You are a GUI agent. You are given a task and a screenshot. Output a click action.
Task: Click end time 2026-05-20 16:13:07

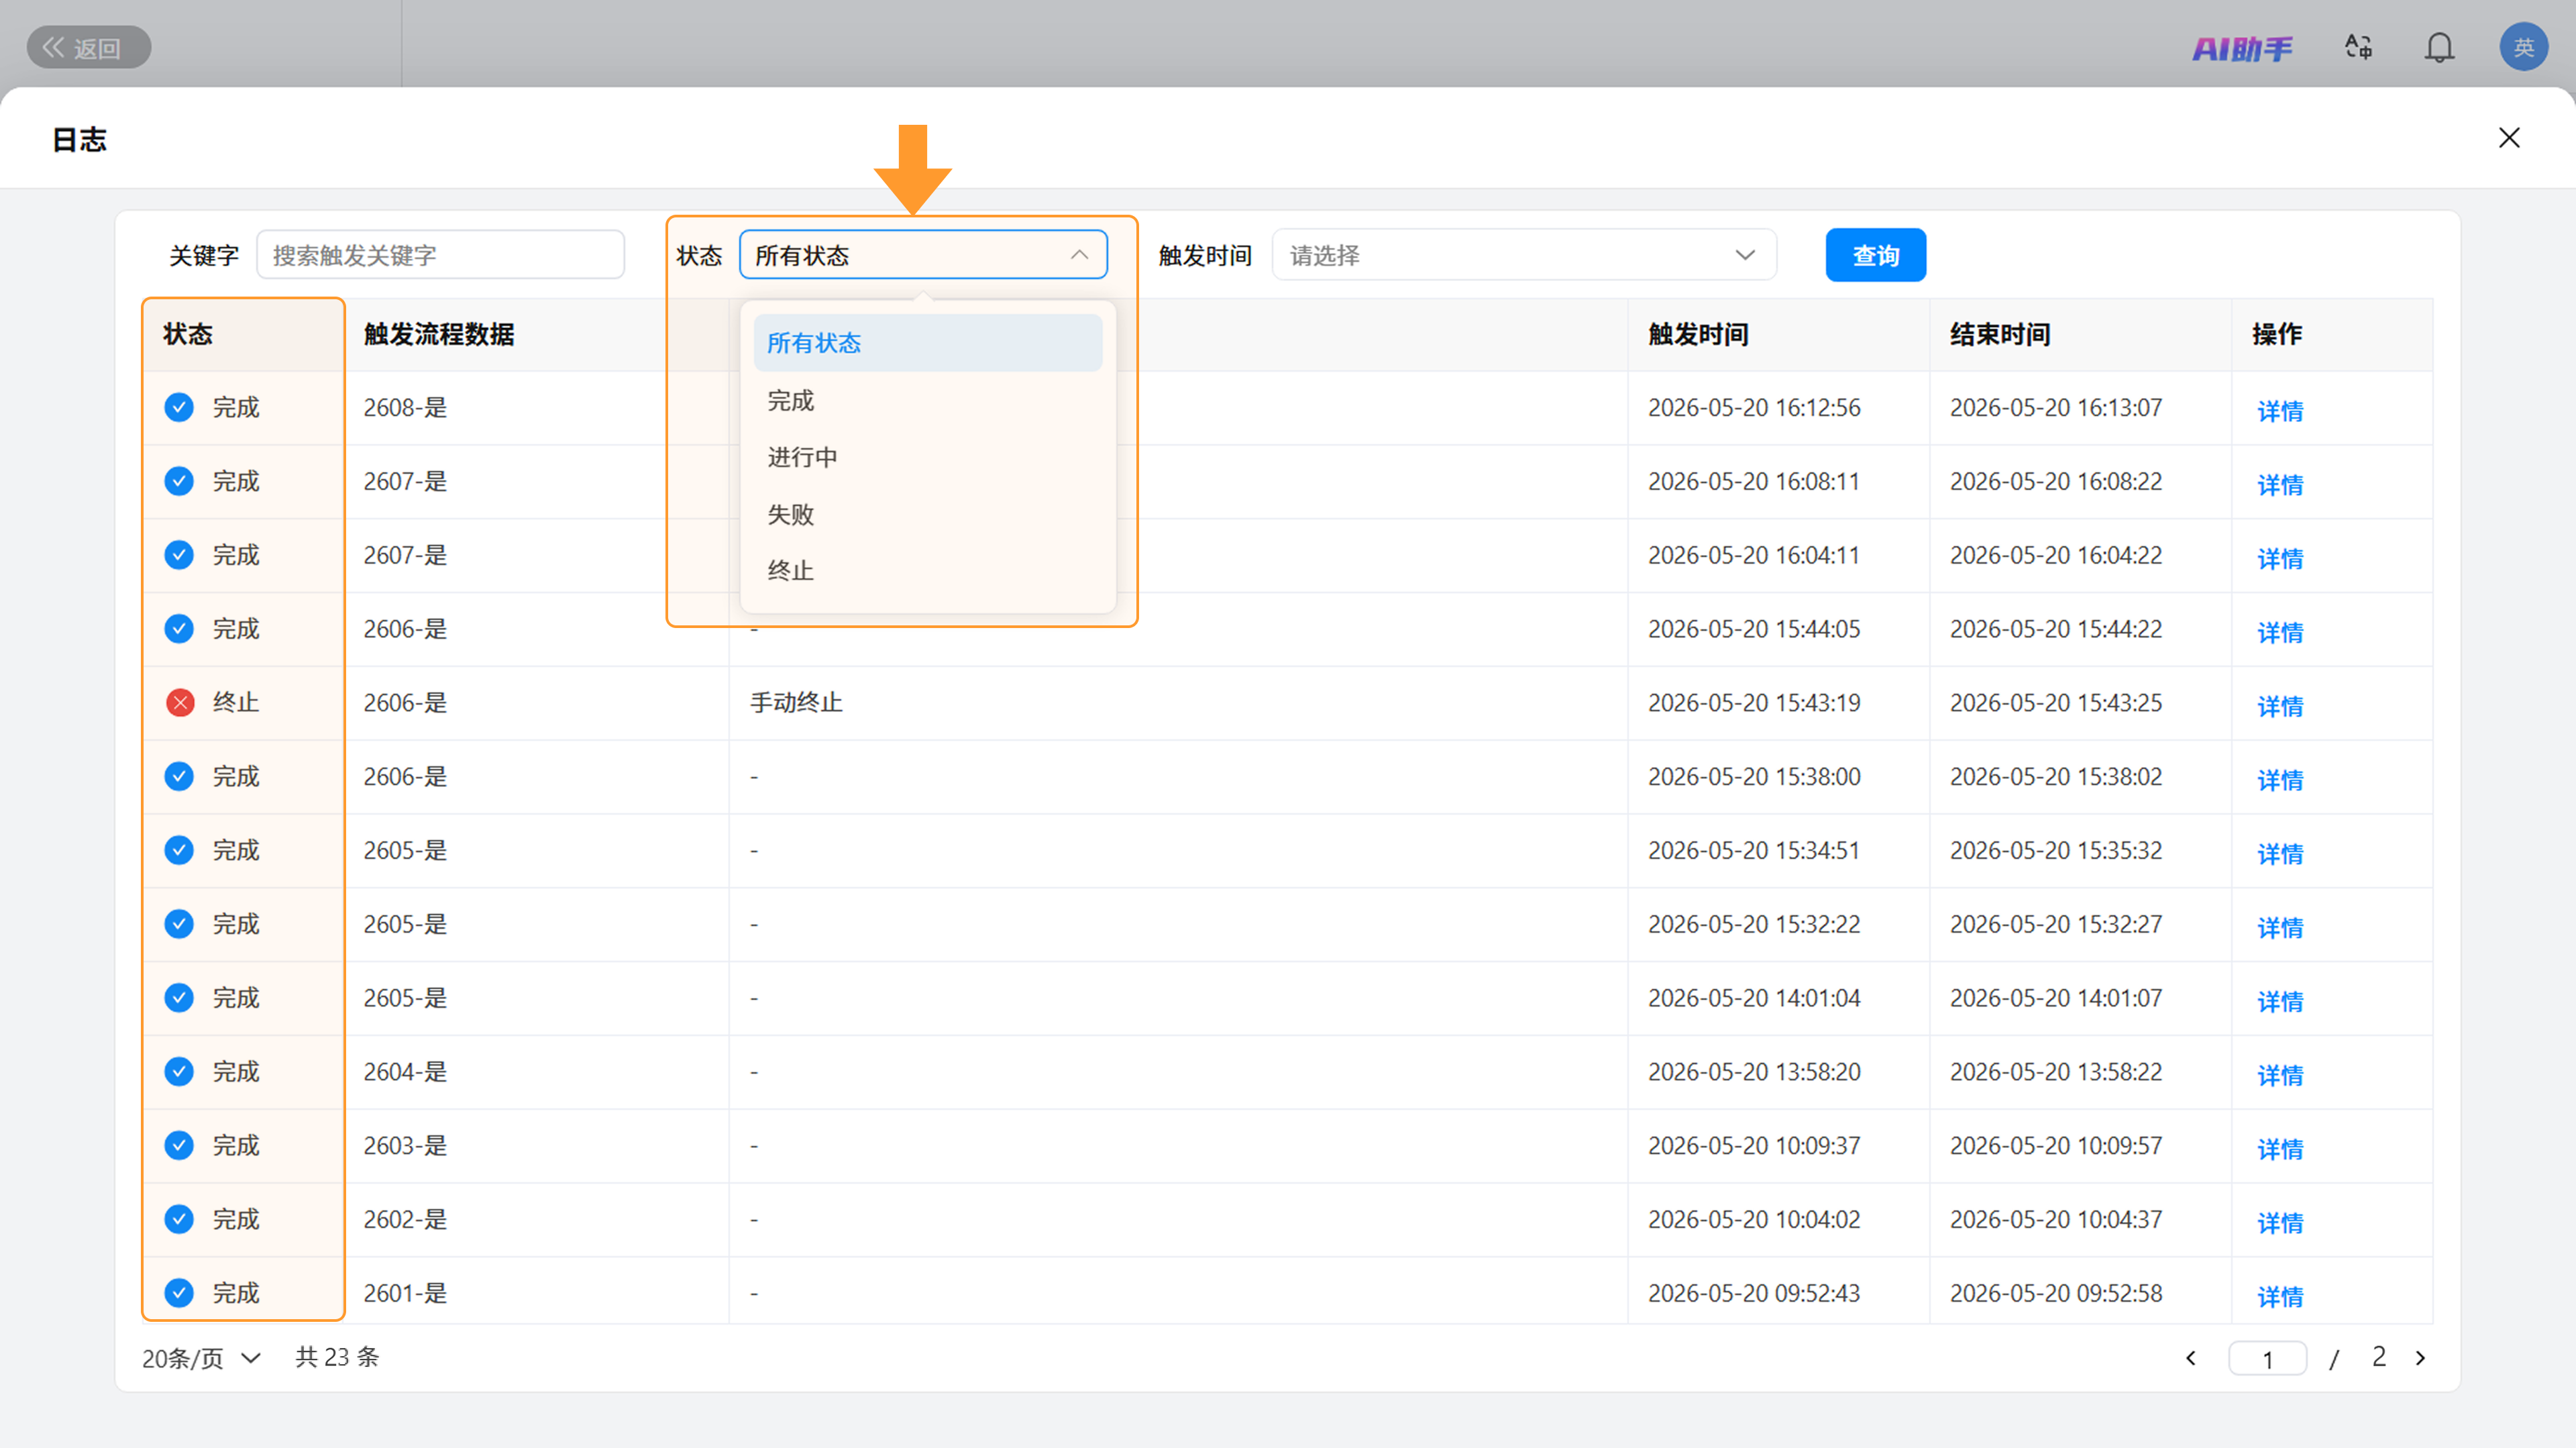point(2056,408)
